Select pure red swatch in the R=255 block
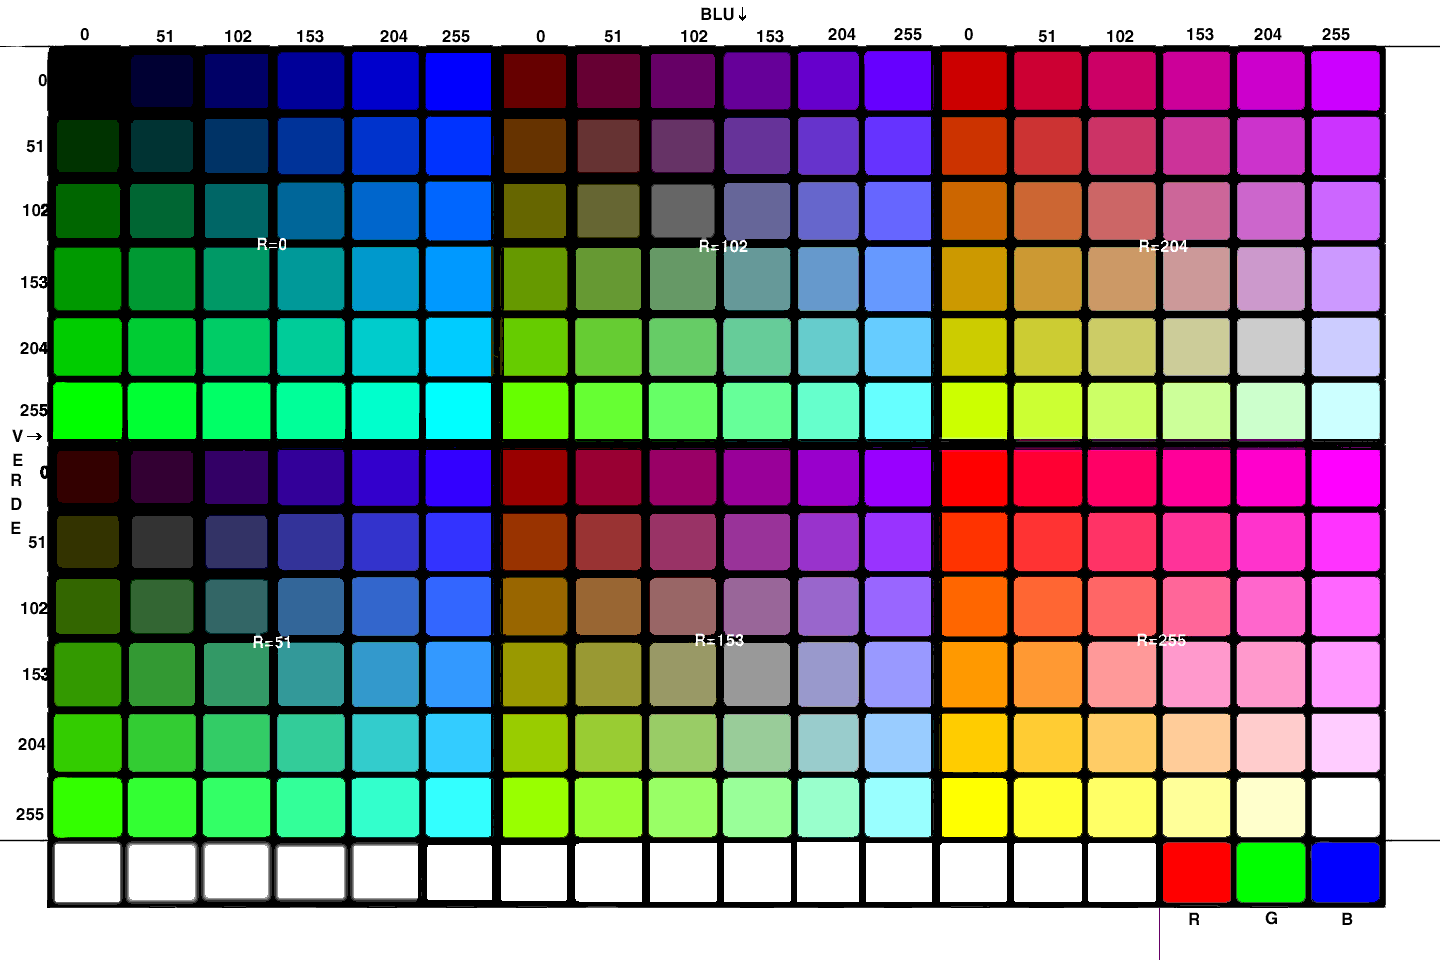This screenshot has height=960, width=1440. [974, 477]
